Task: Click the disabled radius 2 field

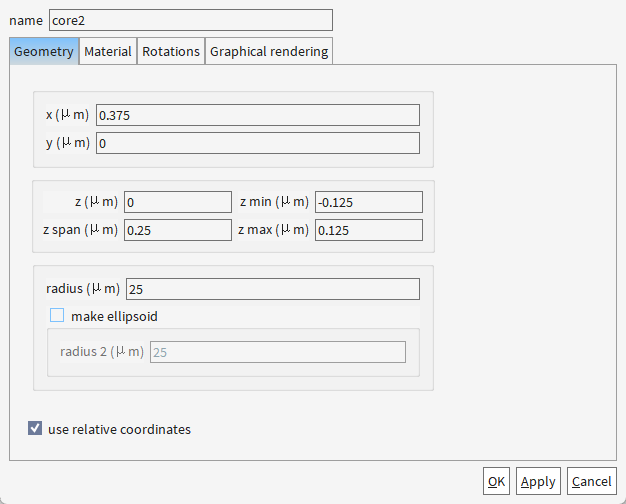Action: pos(278,352)
